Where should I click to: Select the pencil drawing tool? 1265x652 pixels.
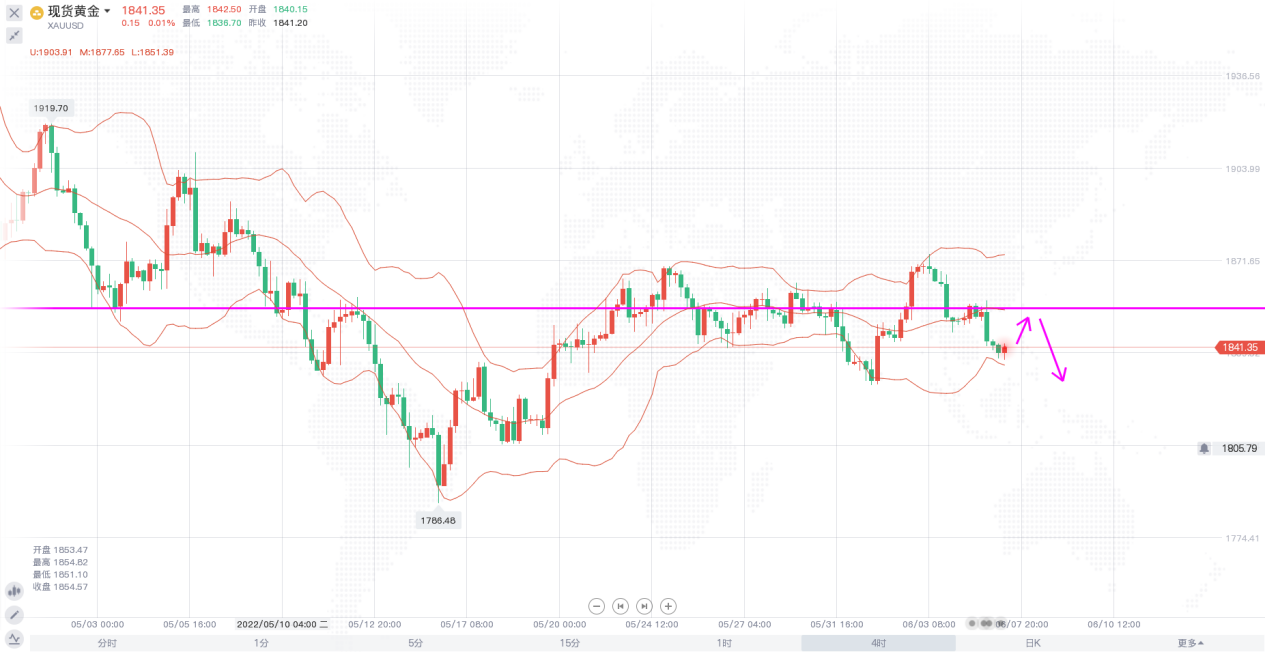coord(14,615)
